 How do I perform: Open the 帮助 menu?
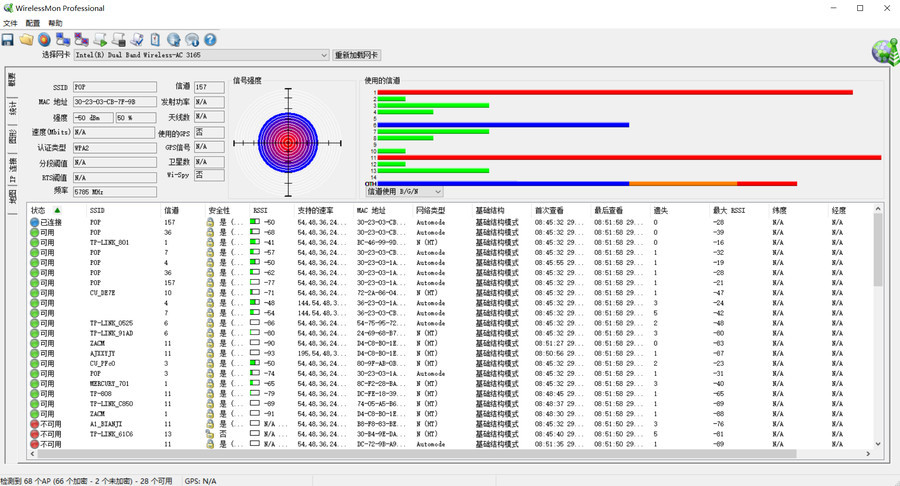click(55, 23)
